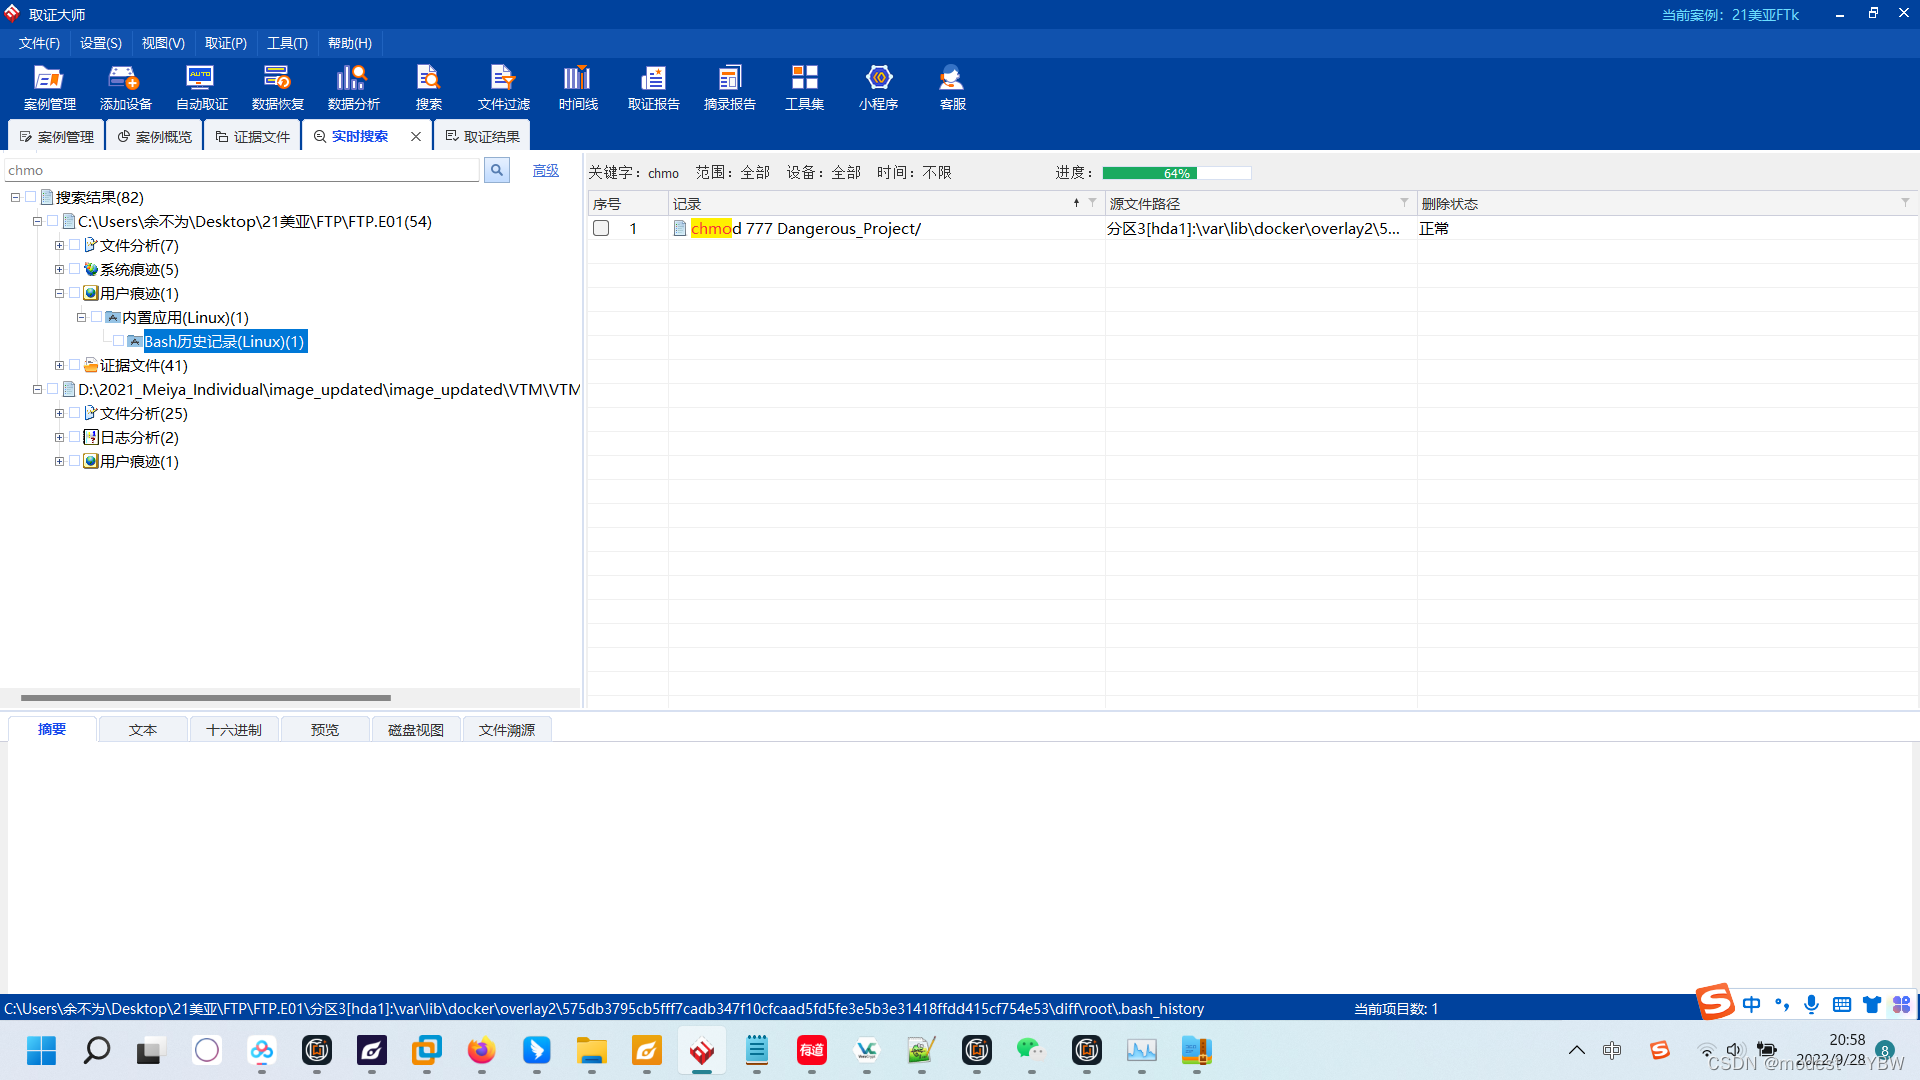This screenshot has height=1080, width=1920.
Task: Tick the 搜索结果(82) root checkbox
Action: [x=31, y=197]
